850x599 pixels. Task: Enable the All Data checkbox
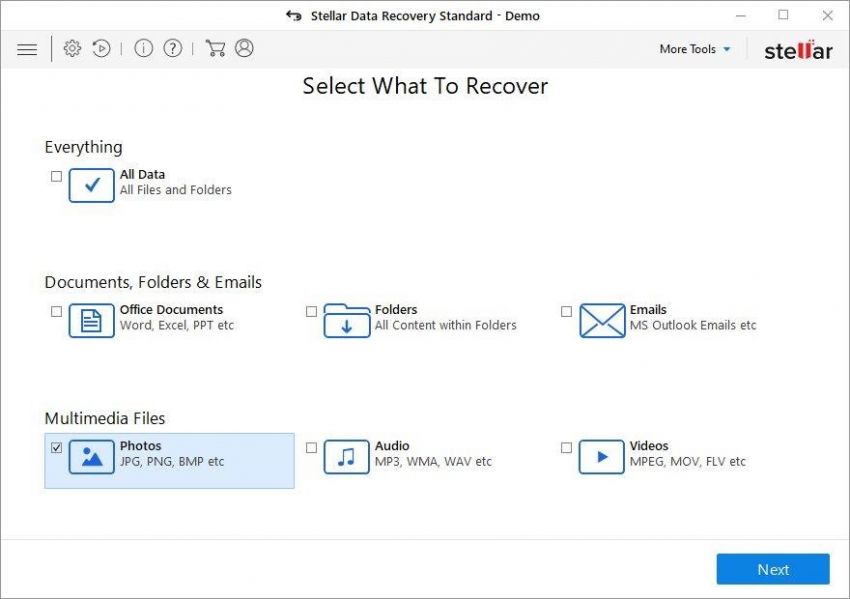(x=57, y=176)
